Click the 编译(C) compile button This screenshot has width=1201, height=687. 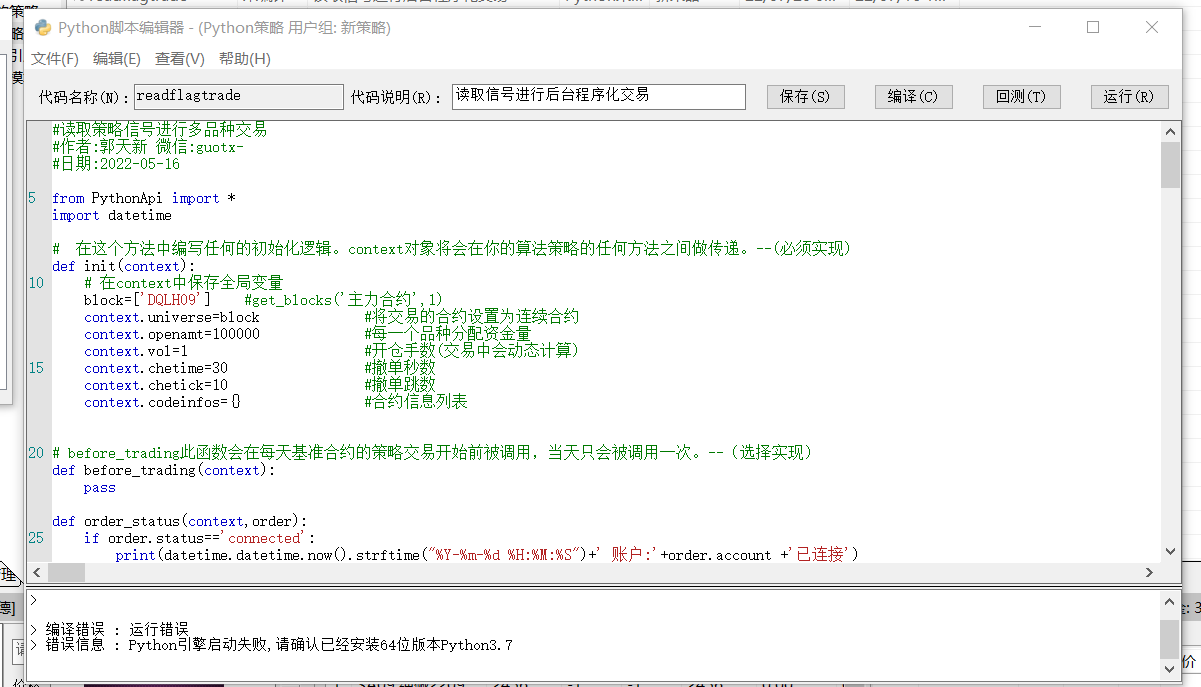pyautogui.click(x=913, y=97)
